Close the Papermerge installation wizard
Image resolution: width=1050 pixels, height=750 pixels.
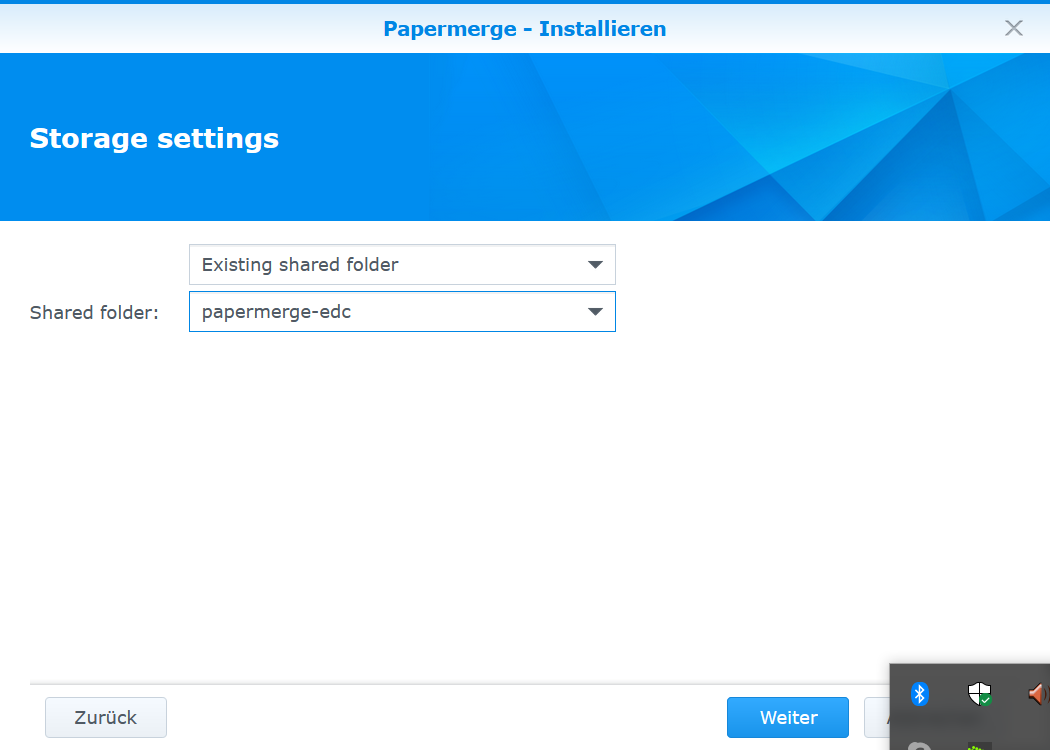1013,28
